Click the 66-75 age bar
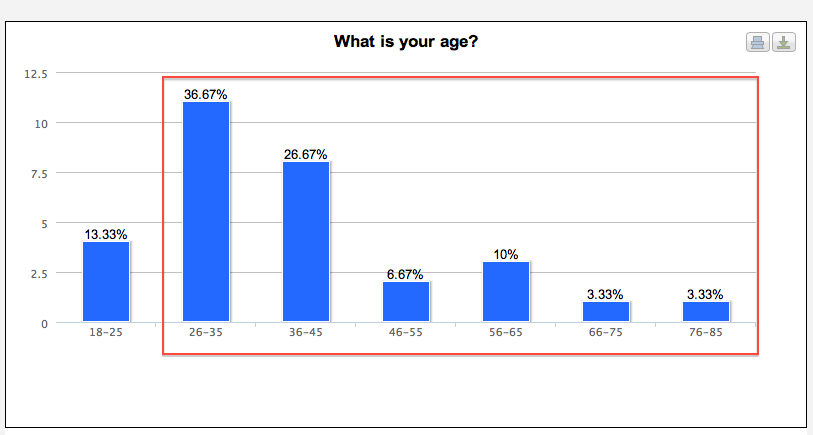 click(606, 312)
